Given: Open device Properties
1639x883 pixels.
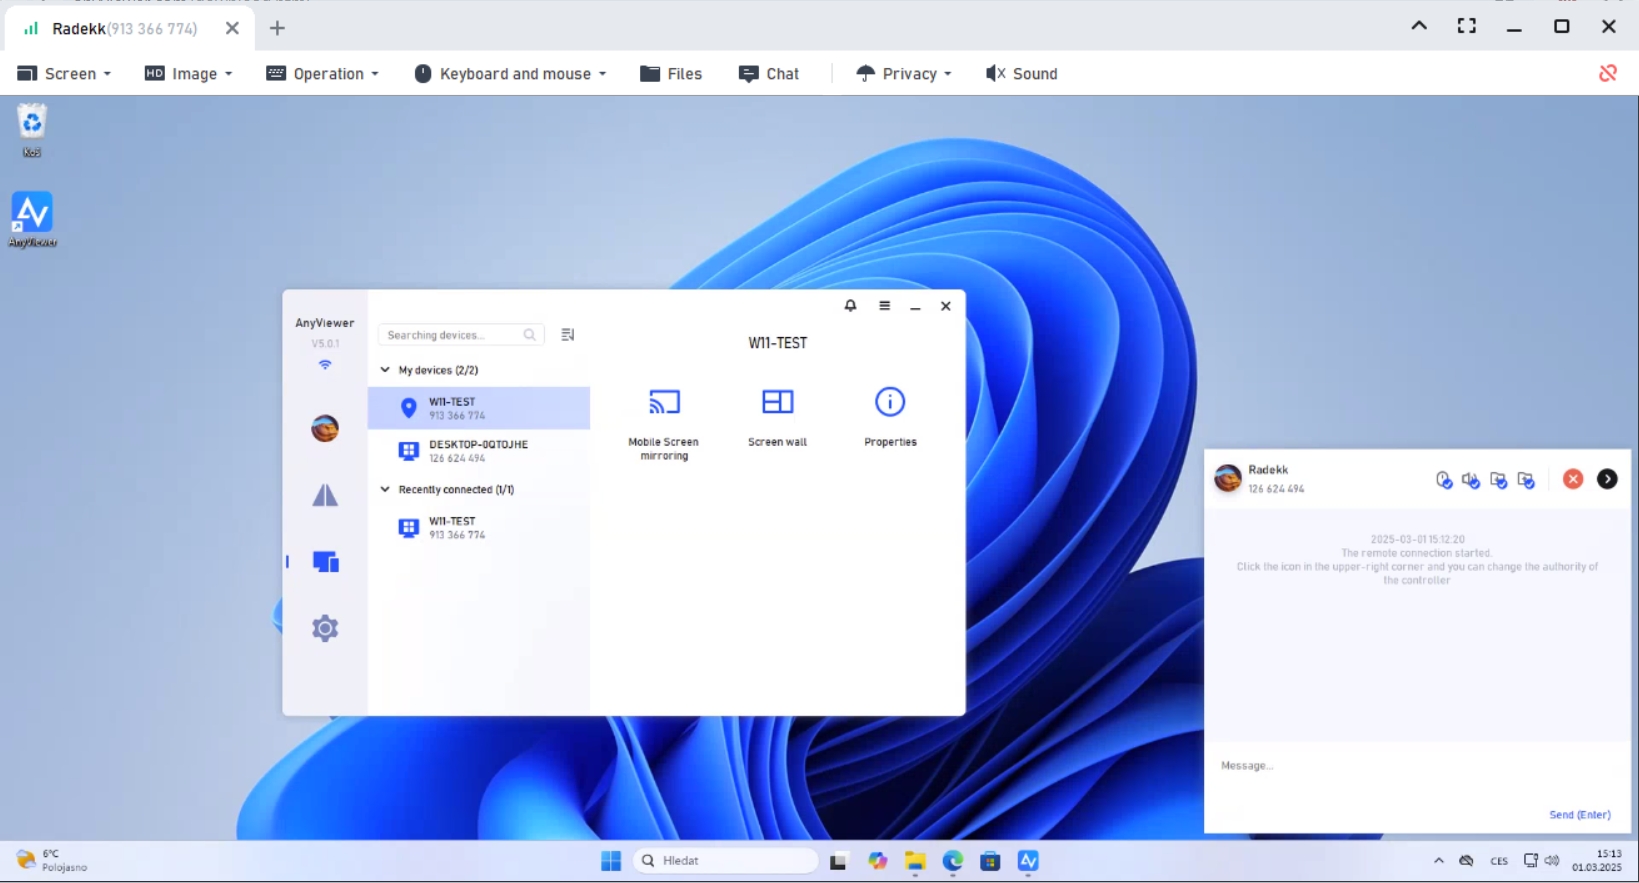Looking at the screenshot, I should pyautogui.click(x=890, y=417).
